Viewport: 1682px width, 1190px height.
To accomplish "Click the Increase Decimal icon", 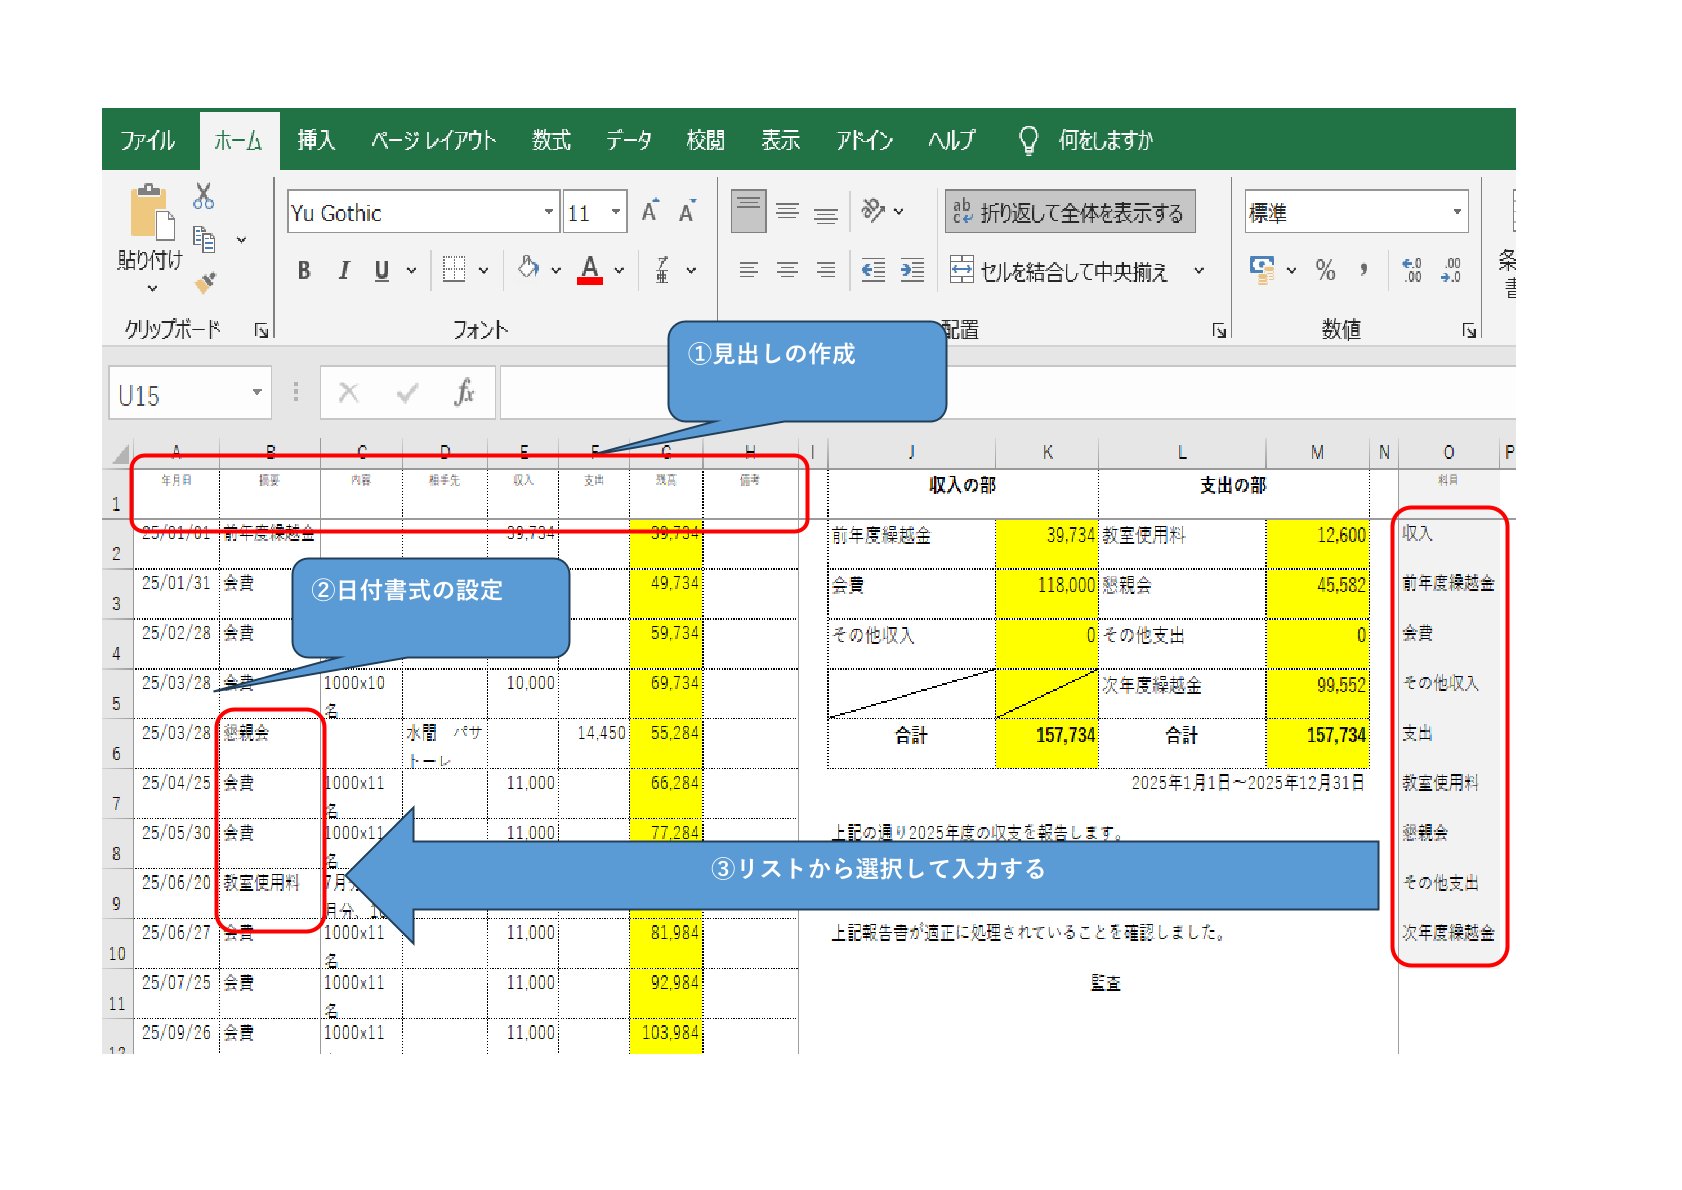I will [x=1411, y=270].
